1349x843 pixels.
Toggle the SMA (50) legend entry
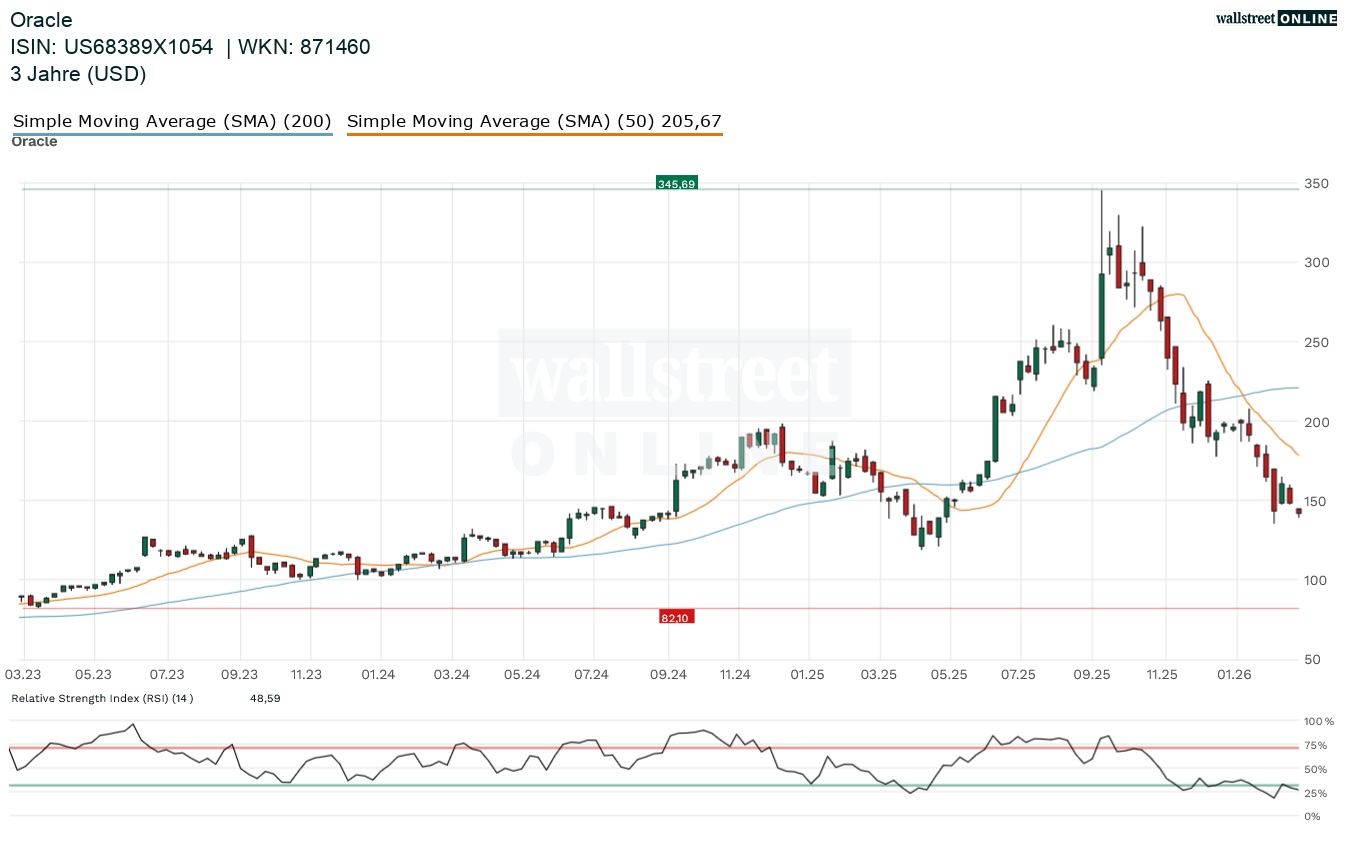tap(534, 122)
